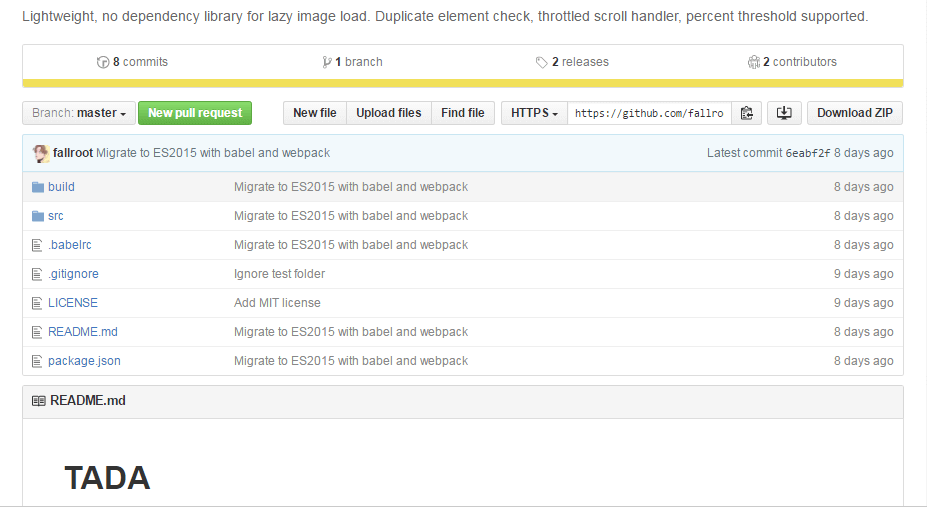Click the New file button
This screenshot has width=927, height=507.
click(x=315, y=113)
